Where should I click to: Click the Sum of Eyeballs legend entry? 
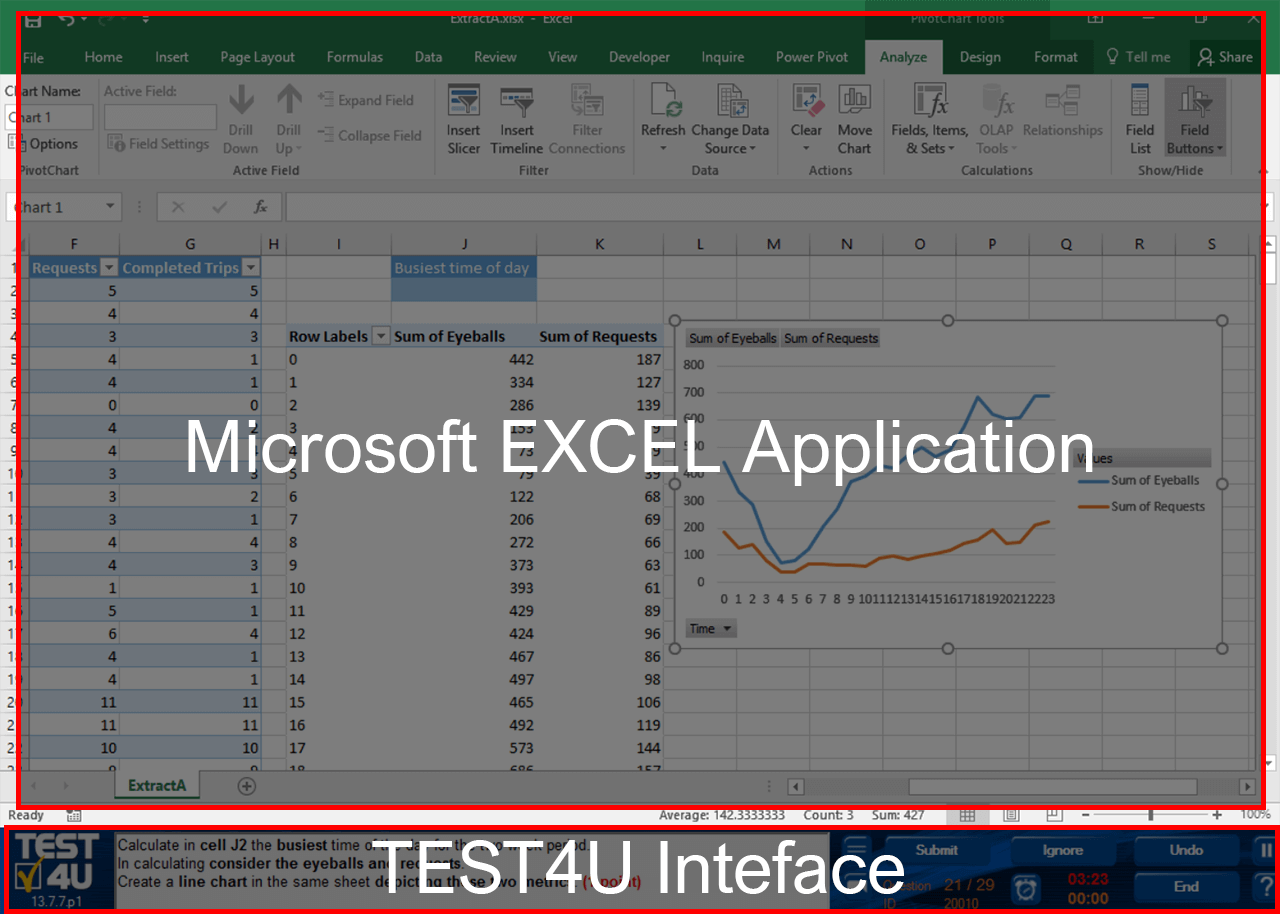click(1140, 480)
